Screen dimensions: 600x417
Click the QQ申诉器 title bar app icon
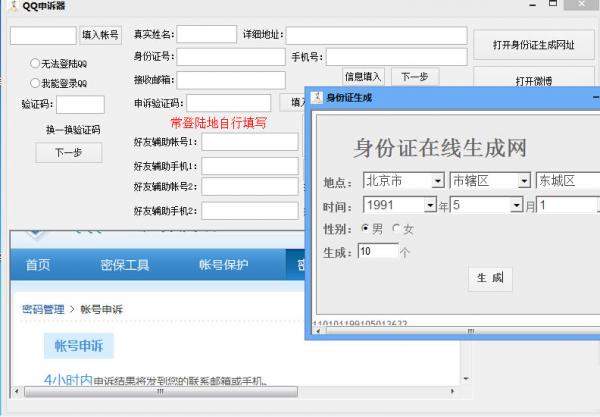coord(13,6)
